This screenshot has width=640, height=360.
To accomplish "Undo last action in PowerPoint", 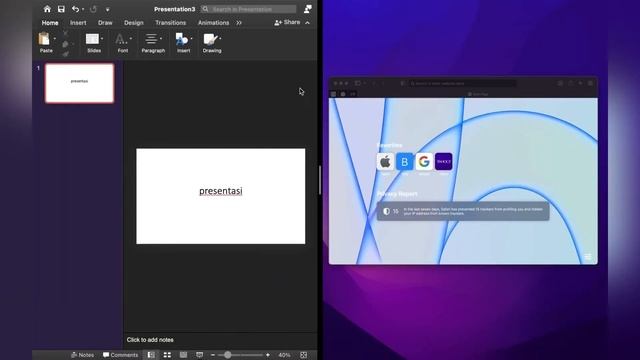I will point(75,9).
